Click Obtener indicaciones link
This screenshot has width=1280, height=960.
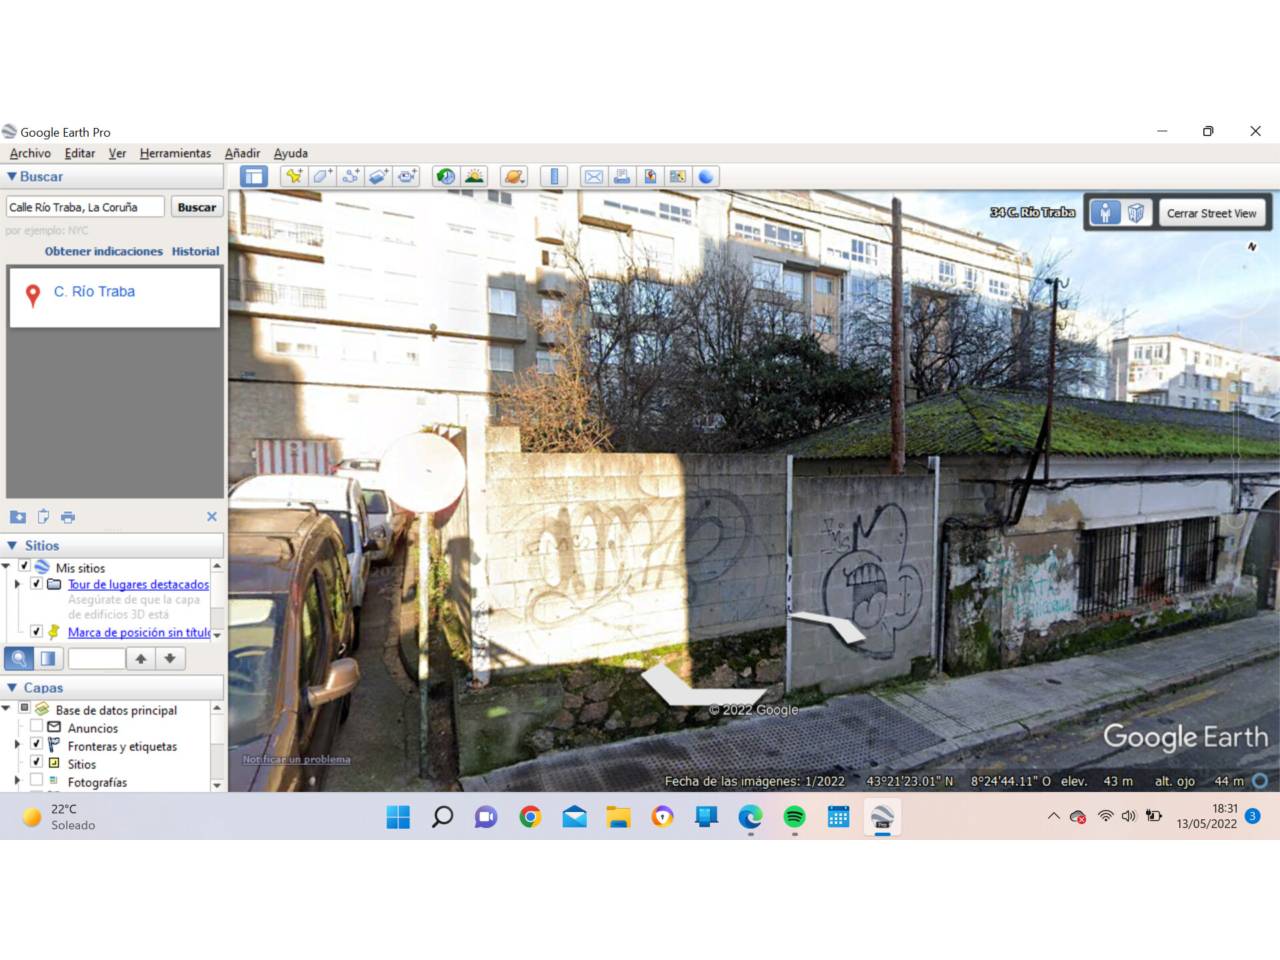103,251
